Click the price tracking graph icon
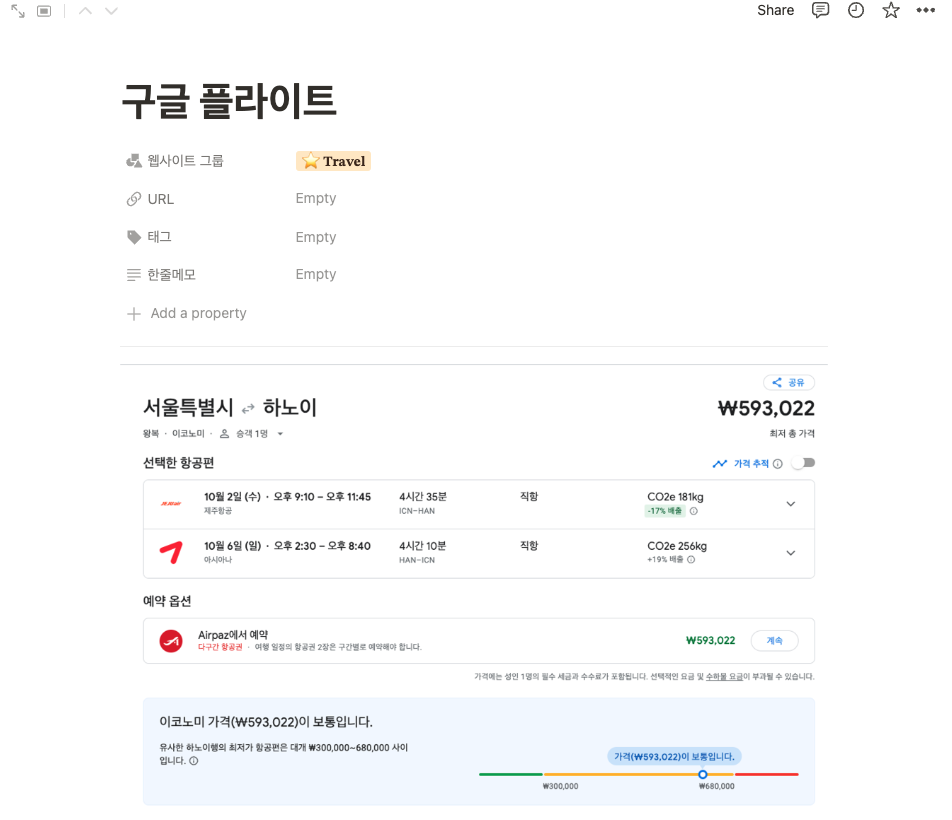 (x=720, y=464)
